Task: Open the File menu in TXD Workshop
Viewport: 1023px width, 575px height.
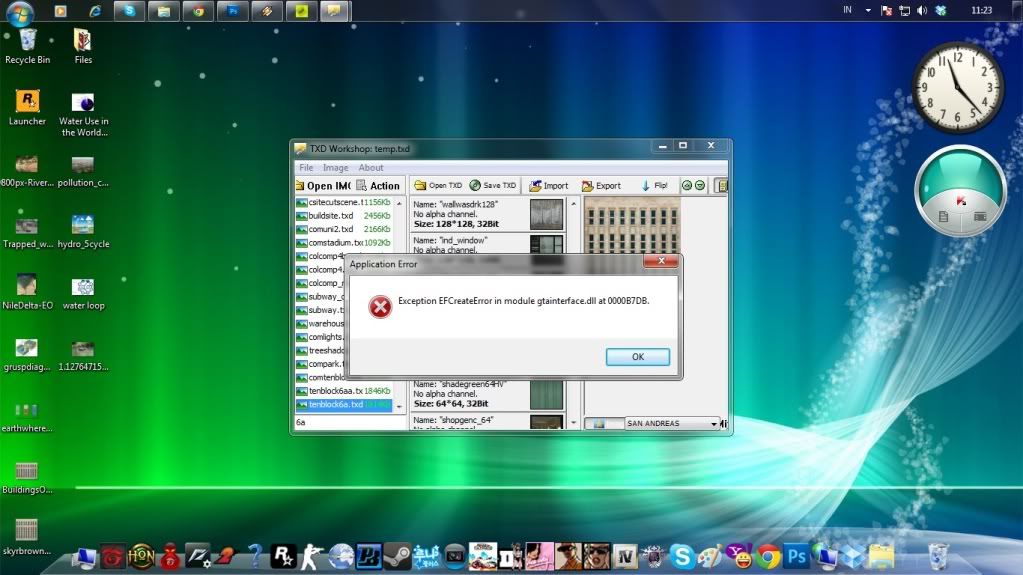Action: [x=306, y=168]
